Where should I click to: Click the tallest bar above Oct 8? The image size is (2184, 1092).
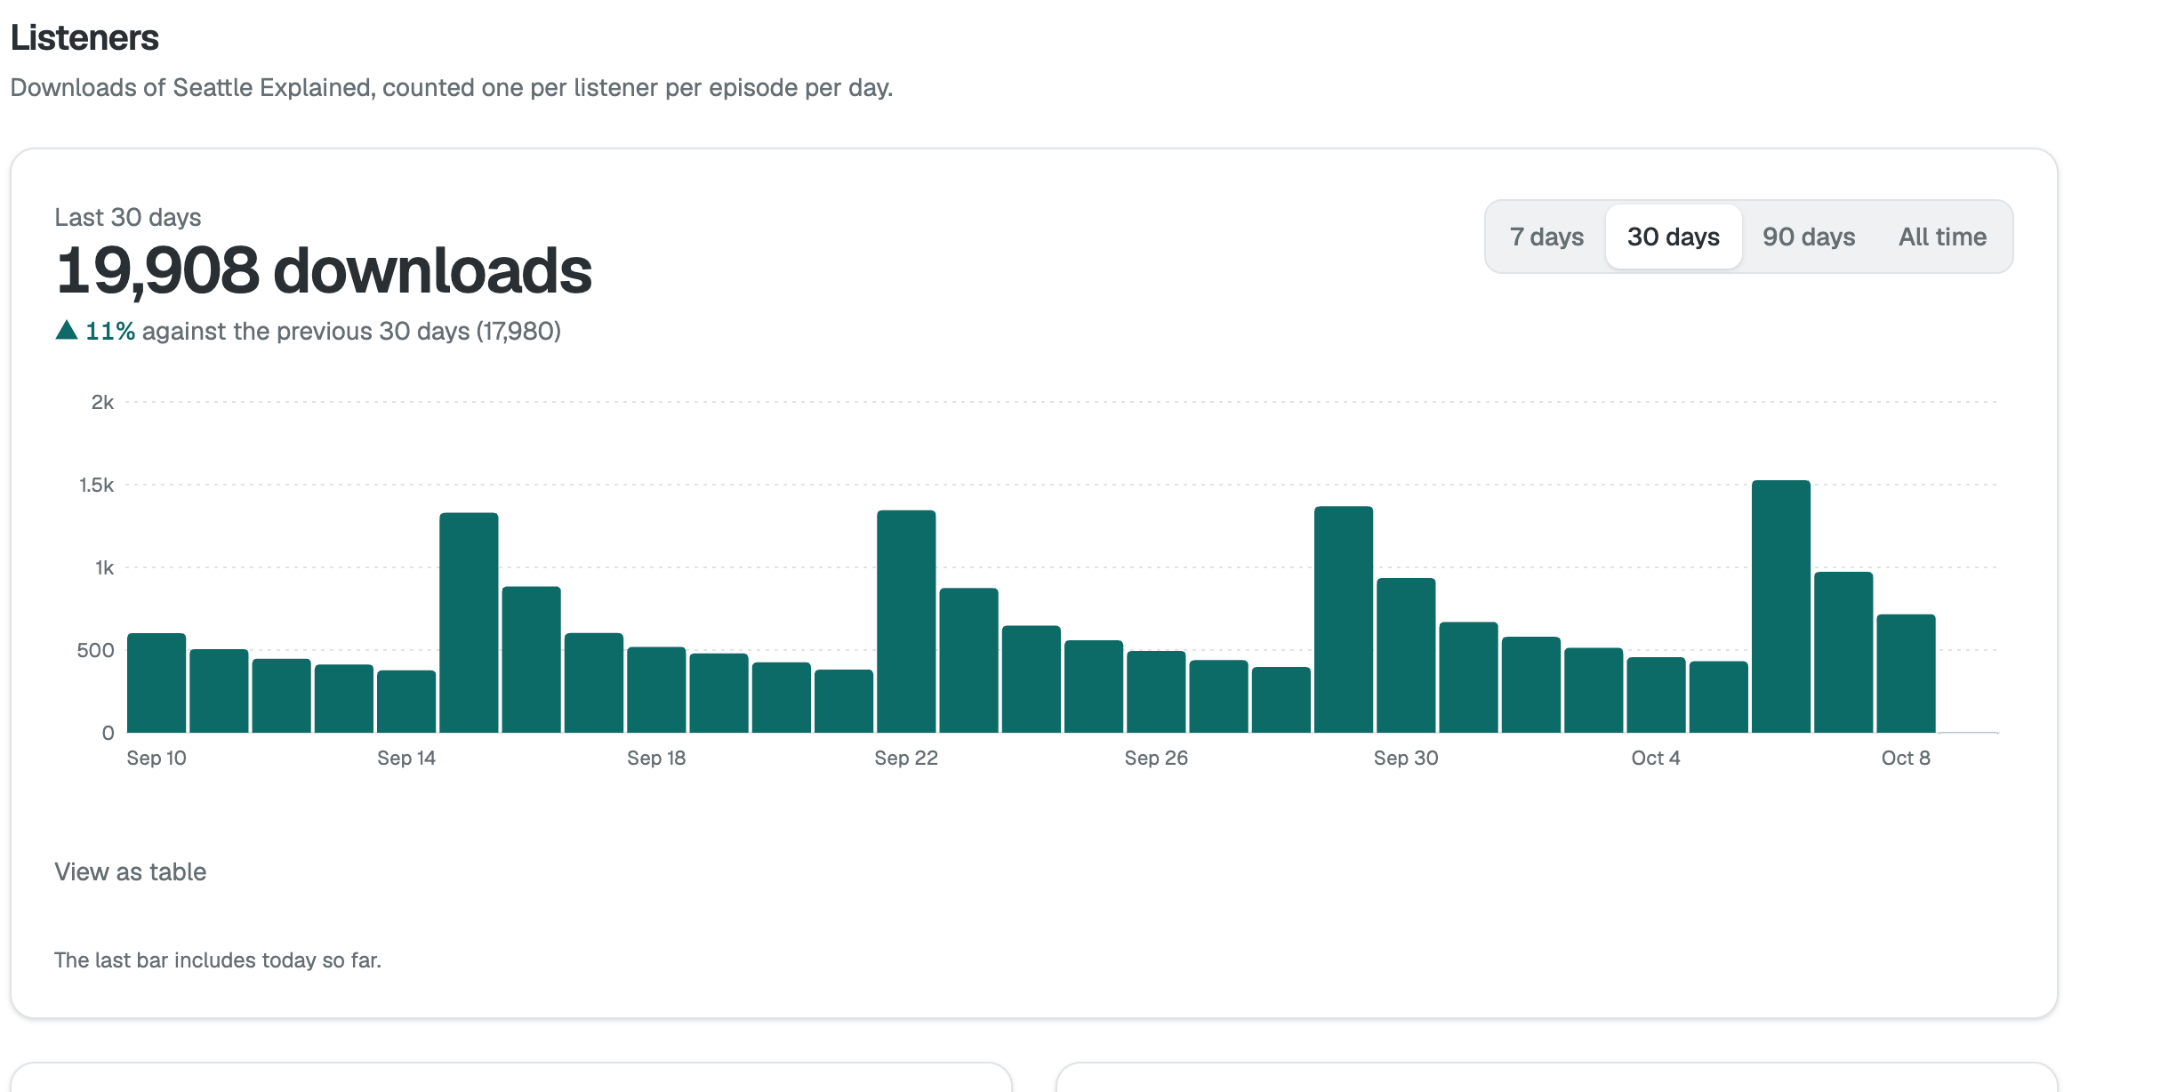tap(1905, 673)
